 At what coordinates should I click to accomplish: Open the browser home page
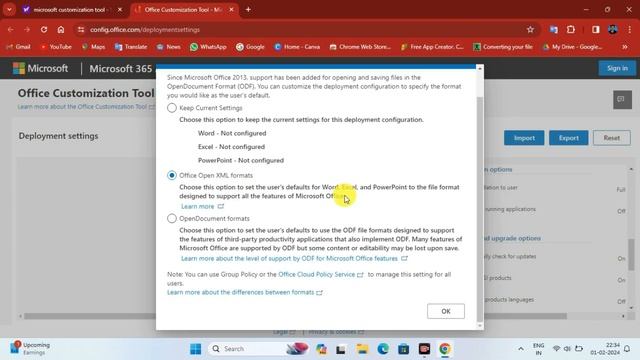coord(61,29)
